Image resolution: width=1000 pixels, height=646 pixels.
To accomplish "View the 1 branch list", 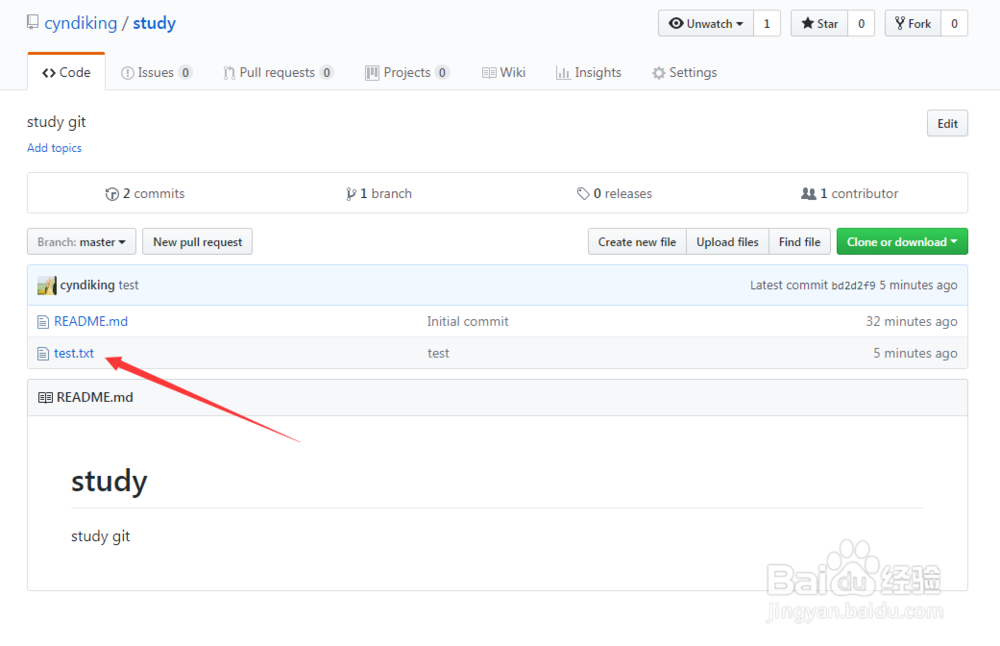I will 379,193.
